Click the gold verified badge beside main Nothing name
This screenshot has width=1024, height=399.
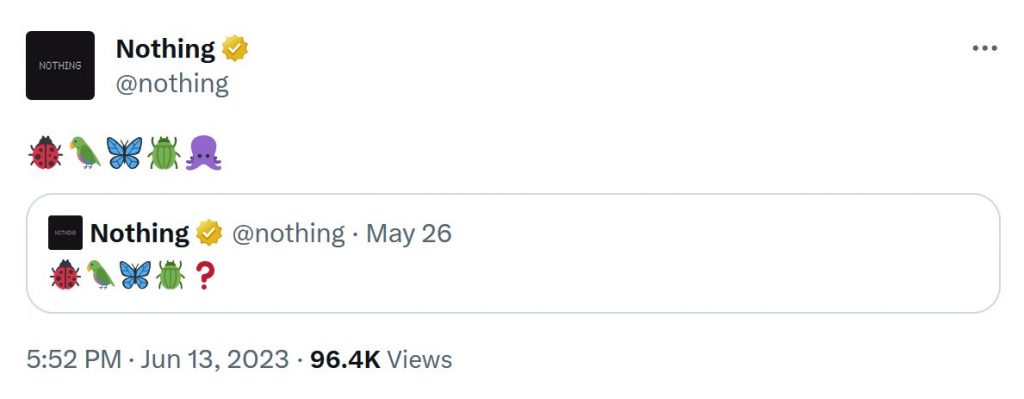[235, 48]
